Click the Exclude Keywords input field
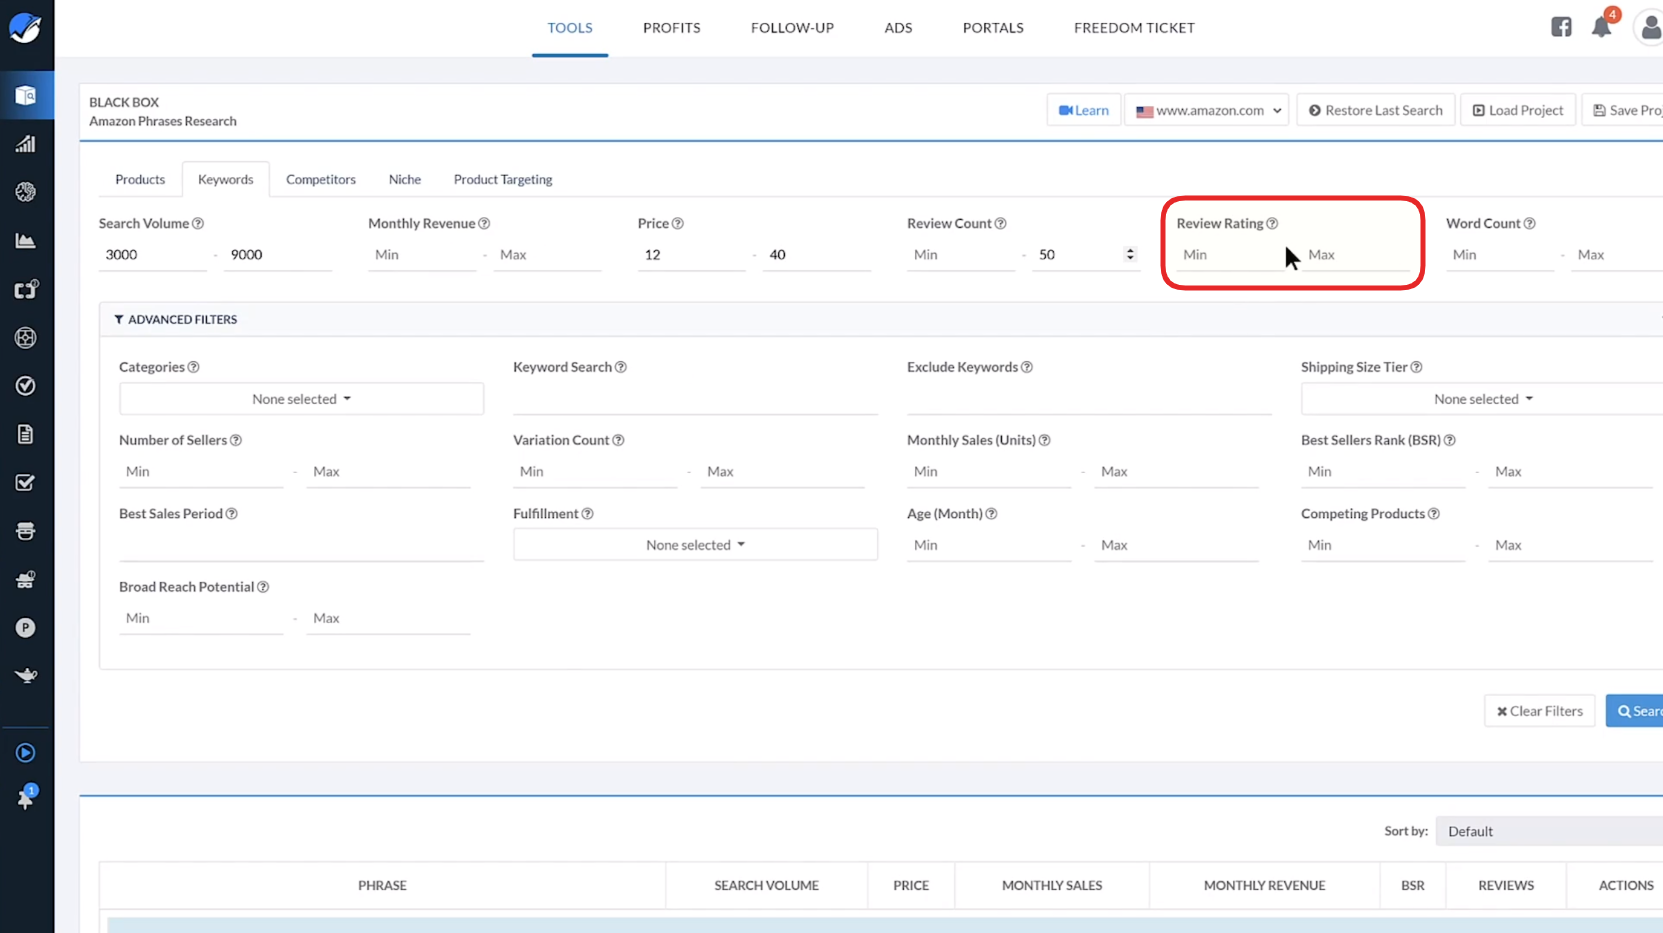 1089,399
